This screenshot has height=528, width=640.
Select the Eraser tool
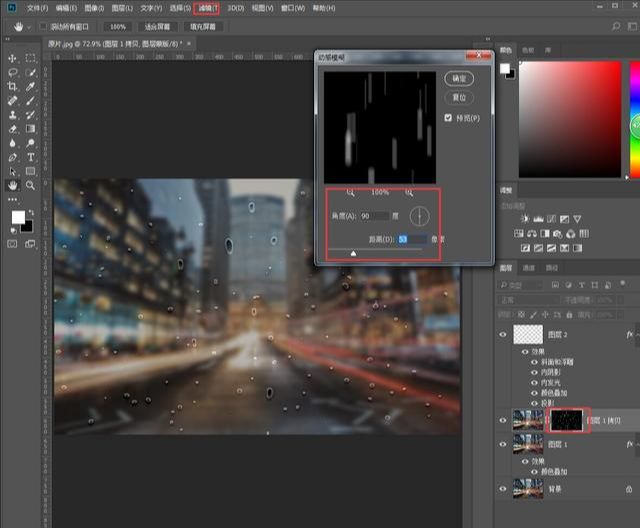tap(12, 129)
